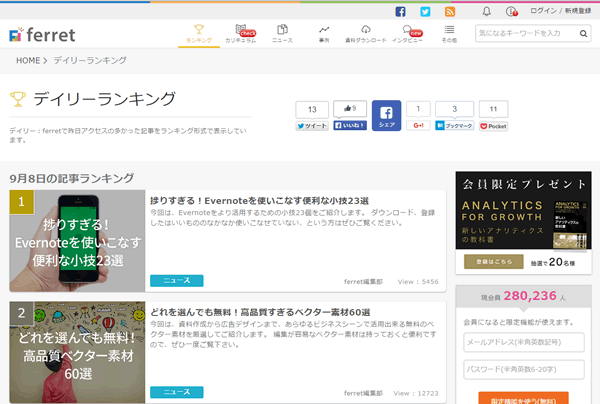Click the Facebook いいね！ button

pos(350,125)
